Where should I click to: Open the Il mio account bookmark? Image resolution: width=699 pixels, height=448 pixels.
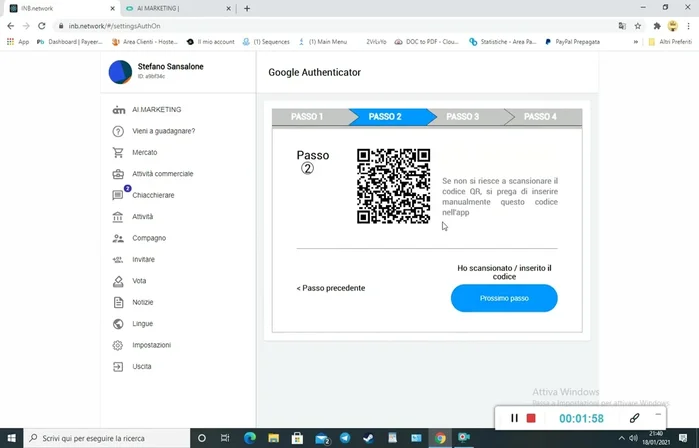point(211,42)
